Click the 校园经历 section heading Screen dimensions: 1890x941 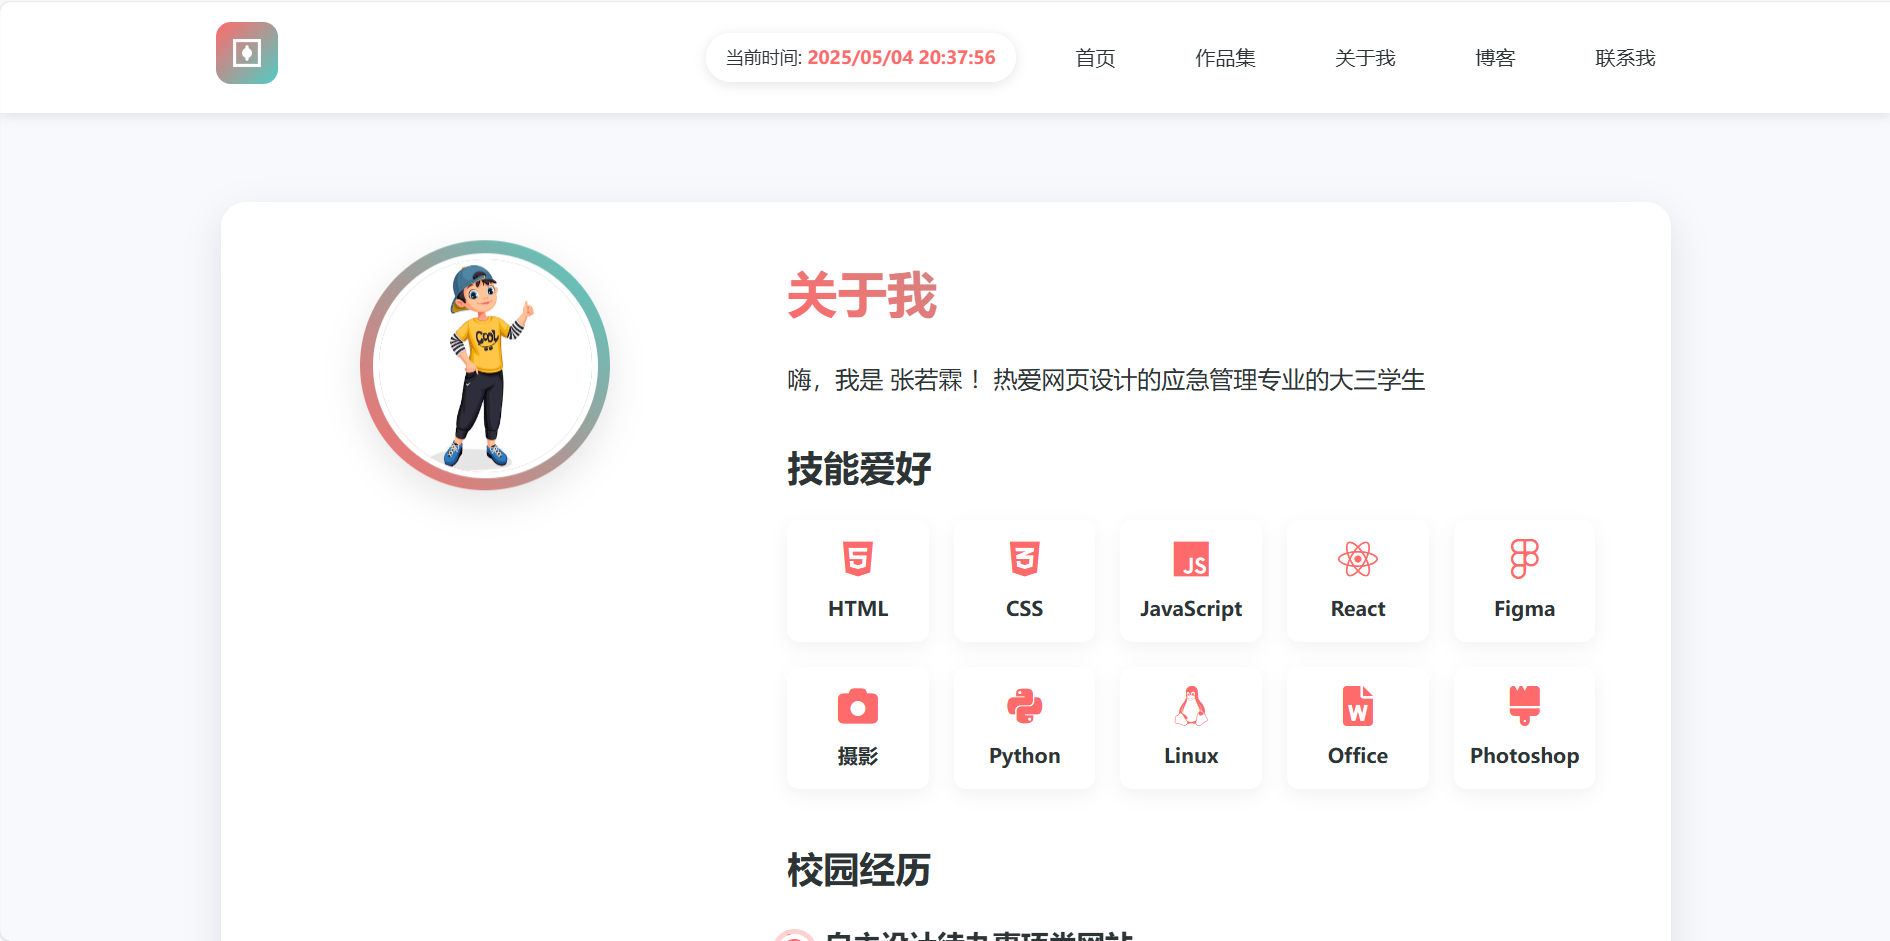coord(859,870)
